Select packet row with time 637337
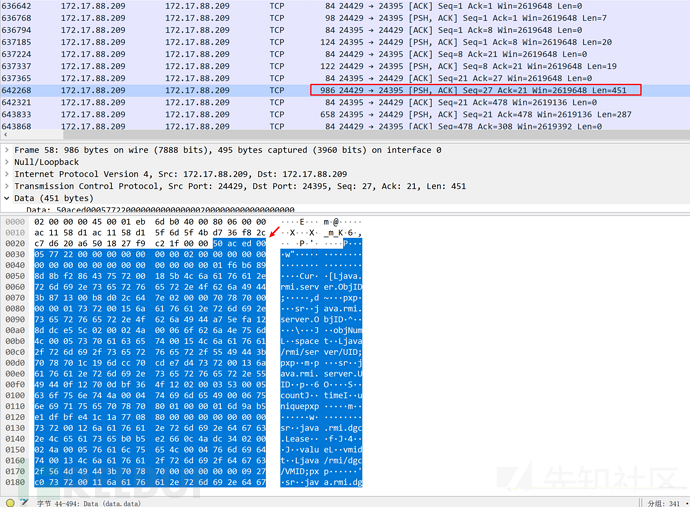The height and width of the screenshot is (507, 690). [345, 66]
